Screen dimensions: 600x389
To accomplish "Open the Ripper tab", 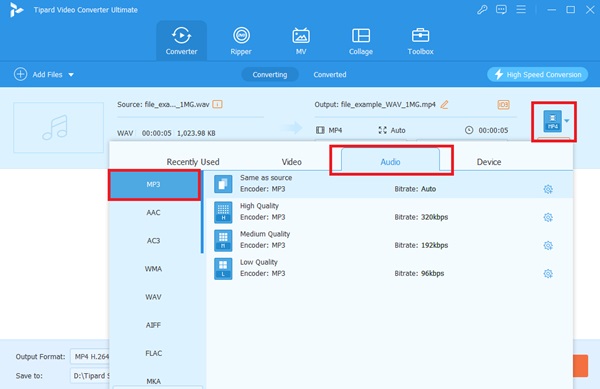I will coord(241,41).
